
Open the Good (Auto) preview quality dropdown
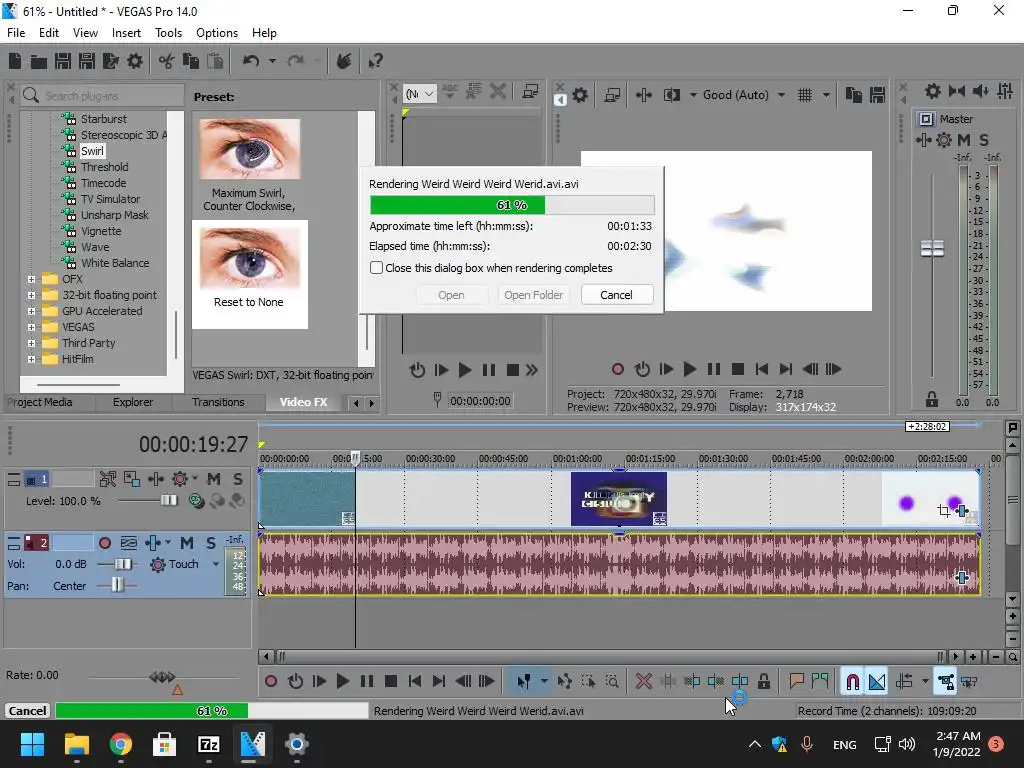pyautogui.click(x=781, y=95)
